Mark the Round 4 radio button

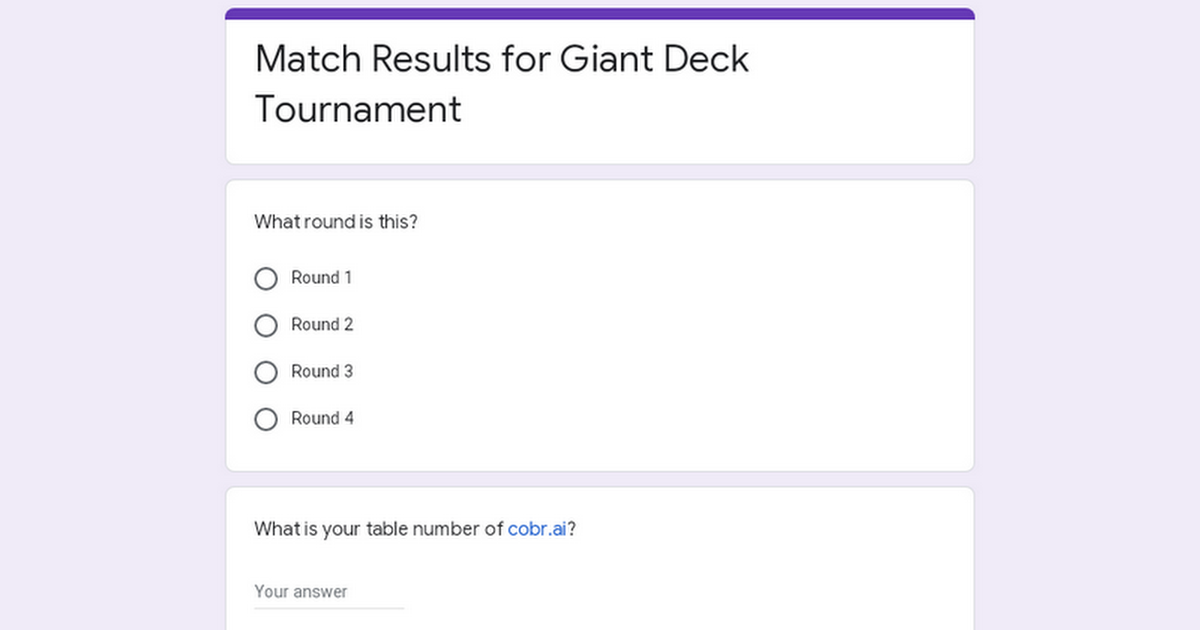(266, 420)
